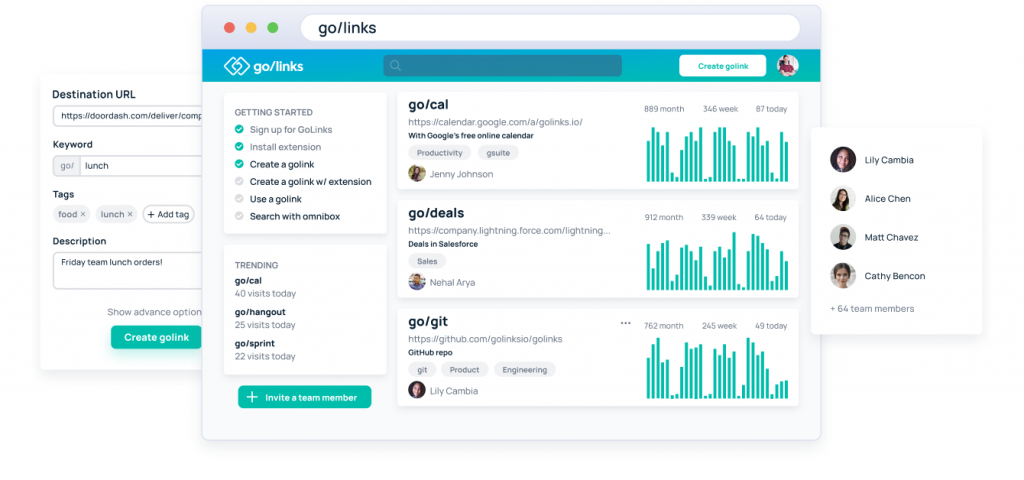Remove the food tag with its x
This screenshot has height=480, width=1024.
pos(83,214)
